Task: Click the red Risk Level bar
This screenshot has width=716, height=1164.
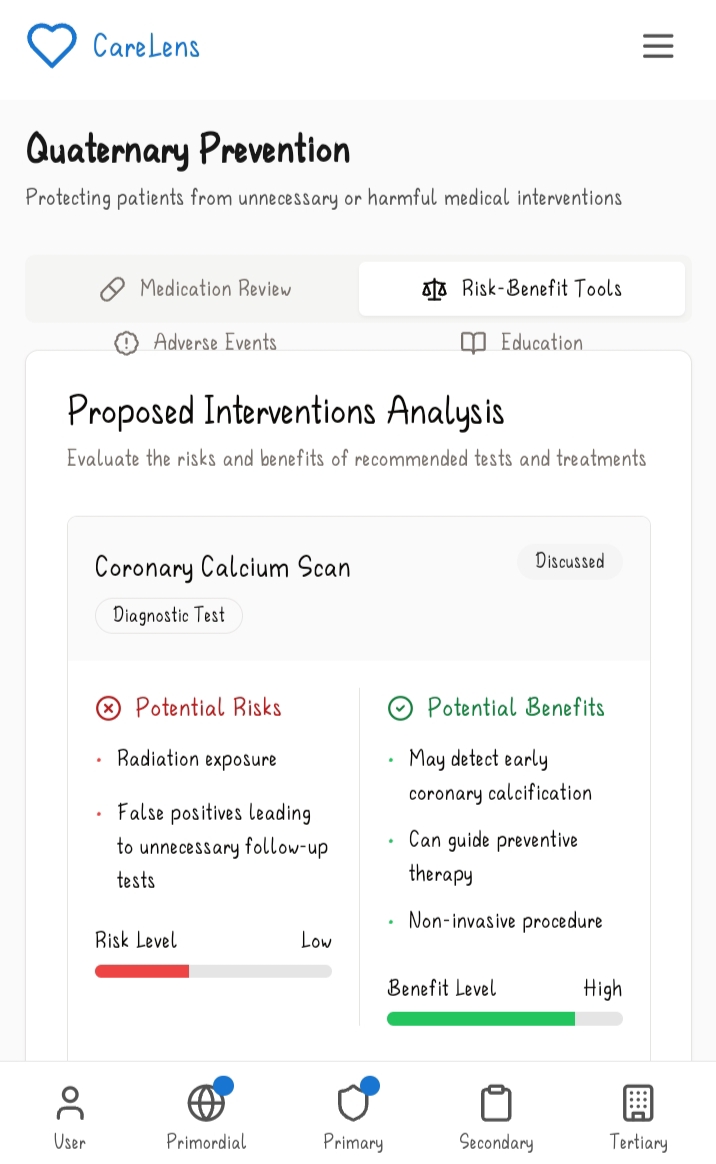Action: 142,971
